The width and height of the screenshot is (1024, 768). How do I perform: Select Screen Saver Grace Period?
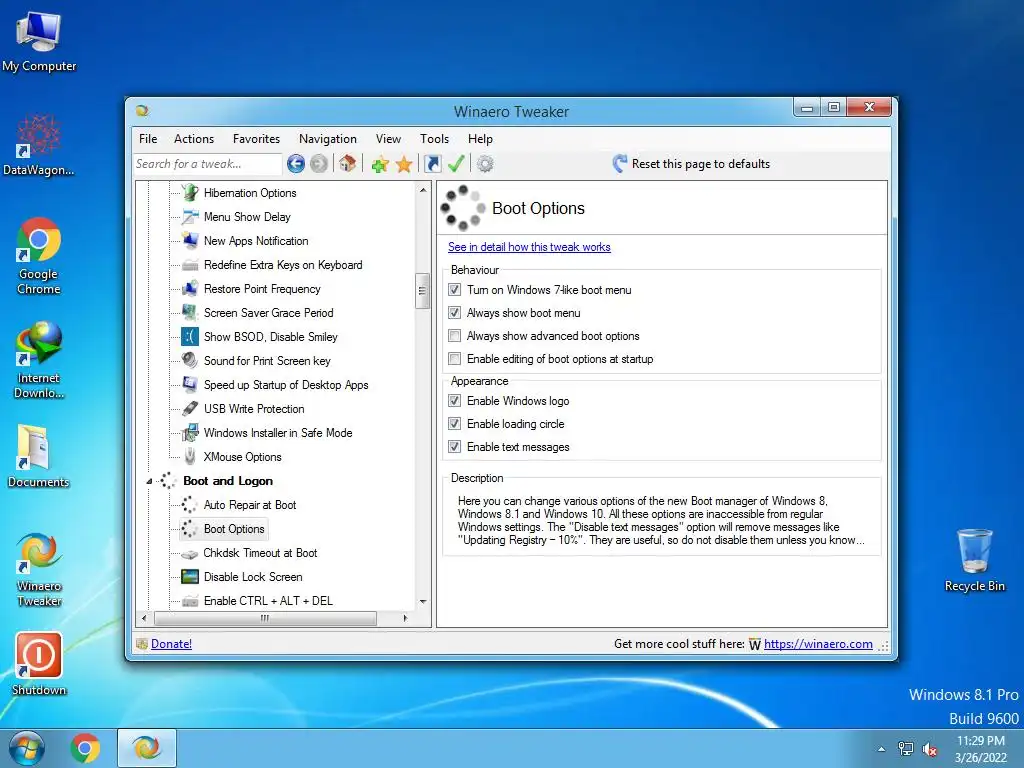coord(268,313)
